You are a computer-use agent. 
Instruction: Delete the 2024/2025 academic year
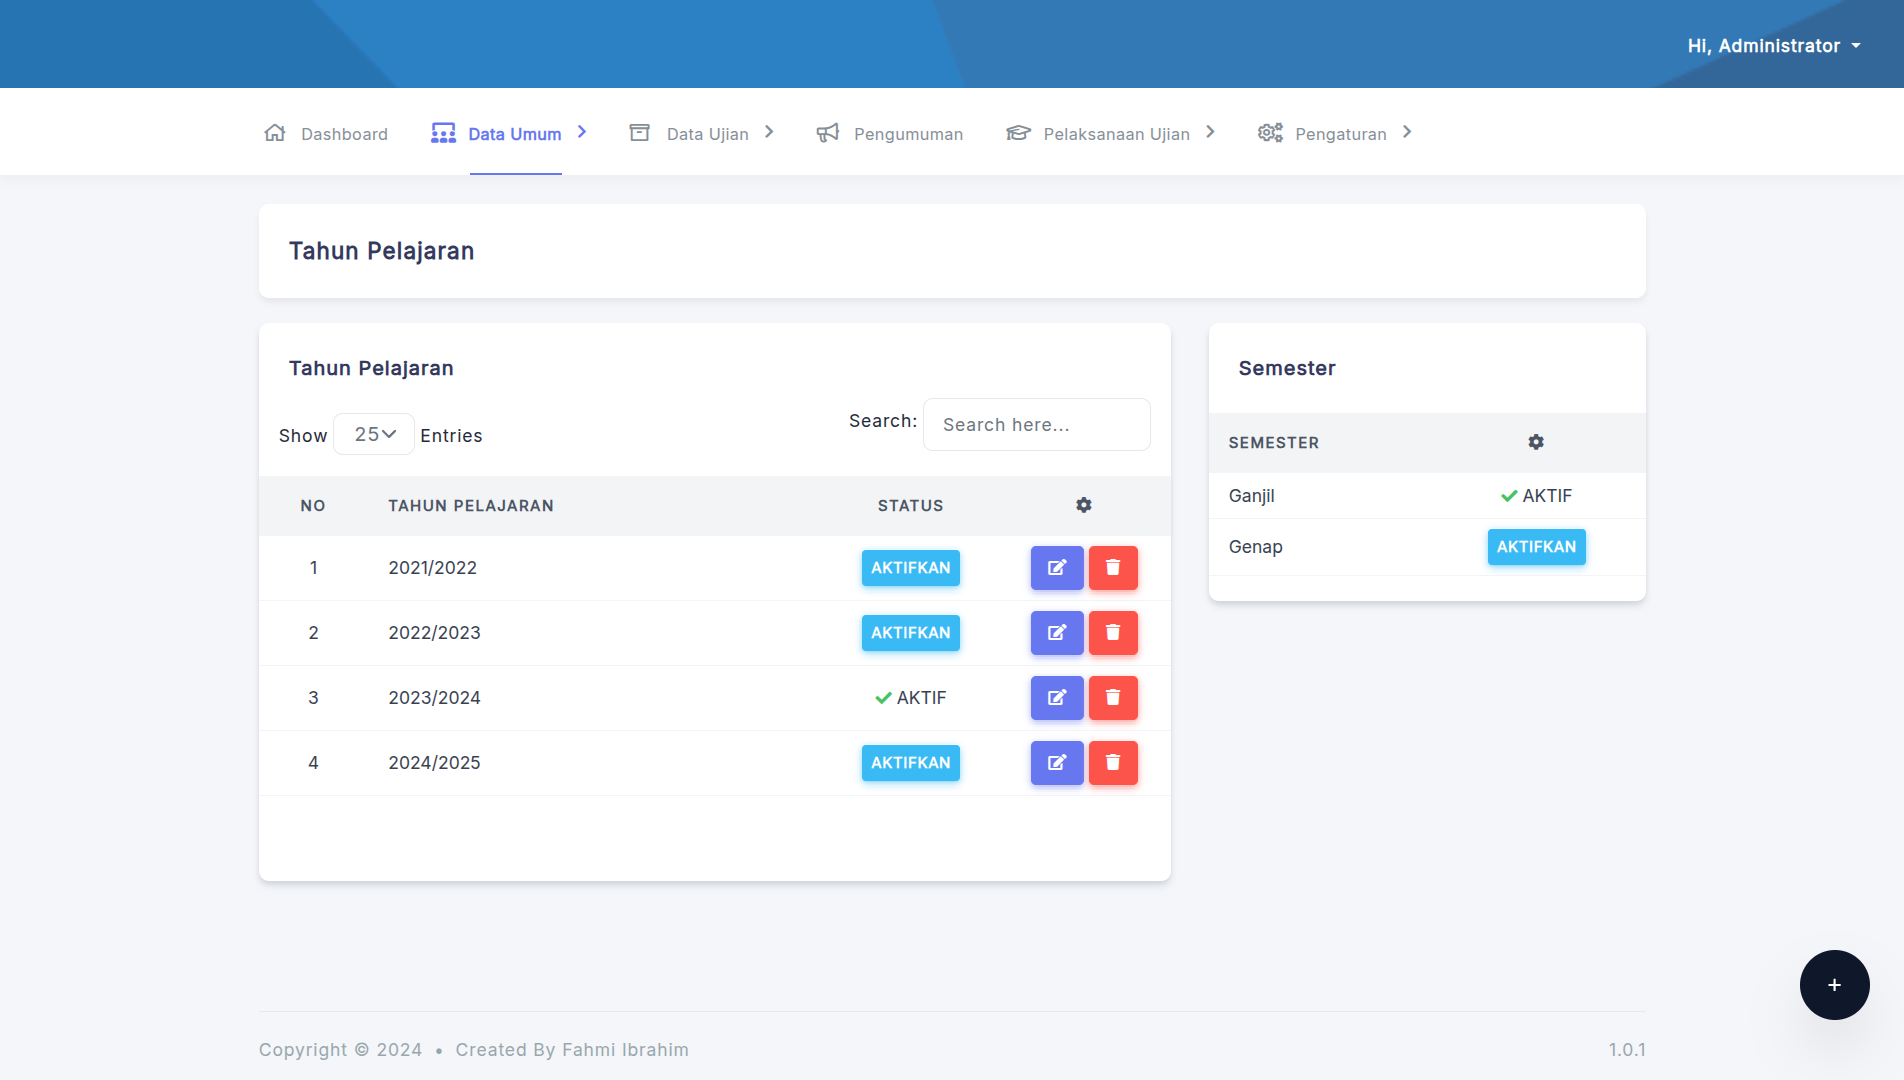tap(1112, 763)
